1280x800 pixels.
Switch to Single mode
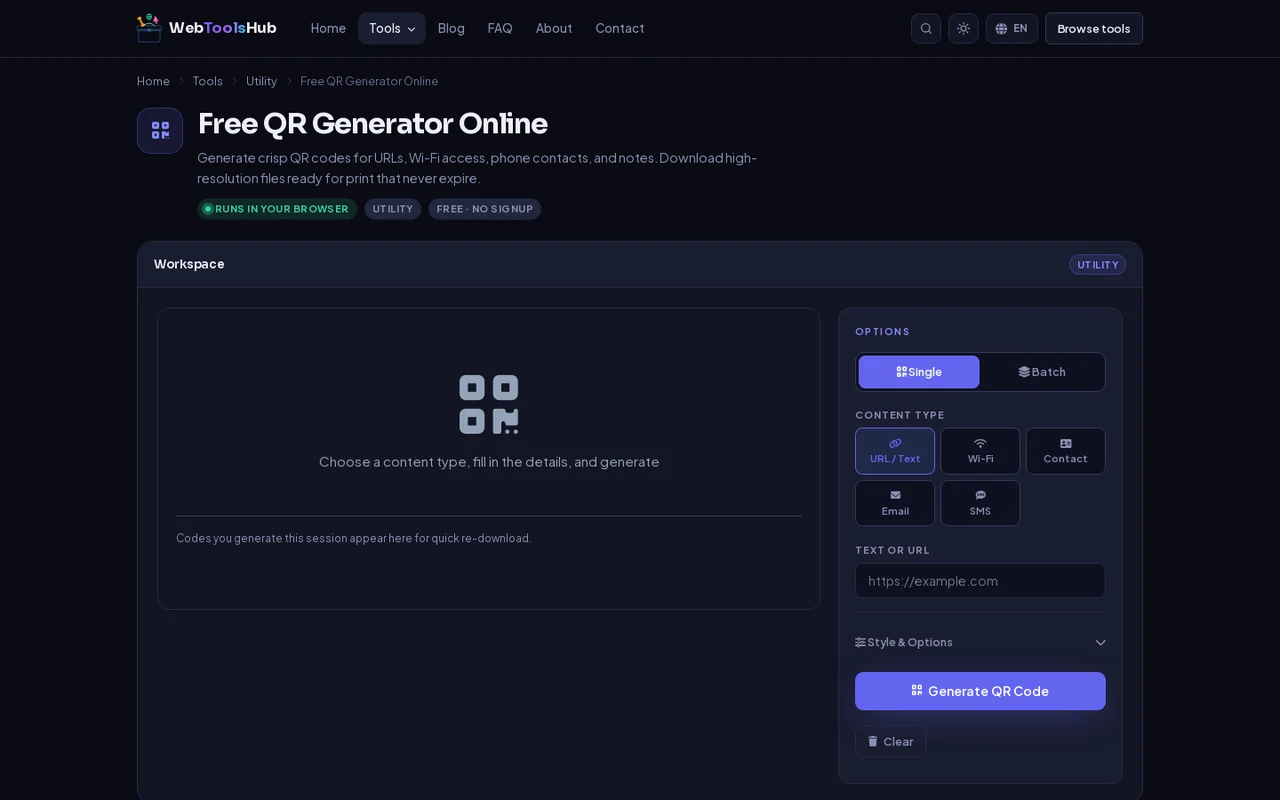919,372
